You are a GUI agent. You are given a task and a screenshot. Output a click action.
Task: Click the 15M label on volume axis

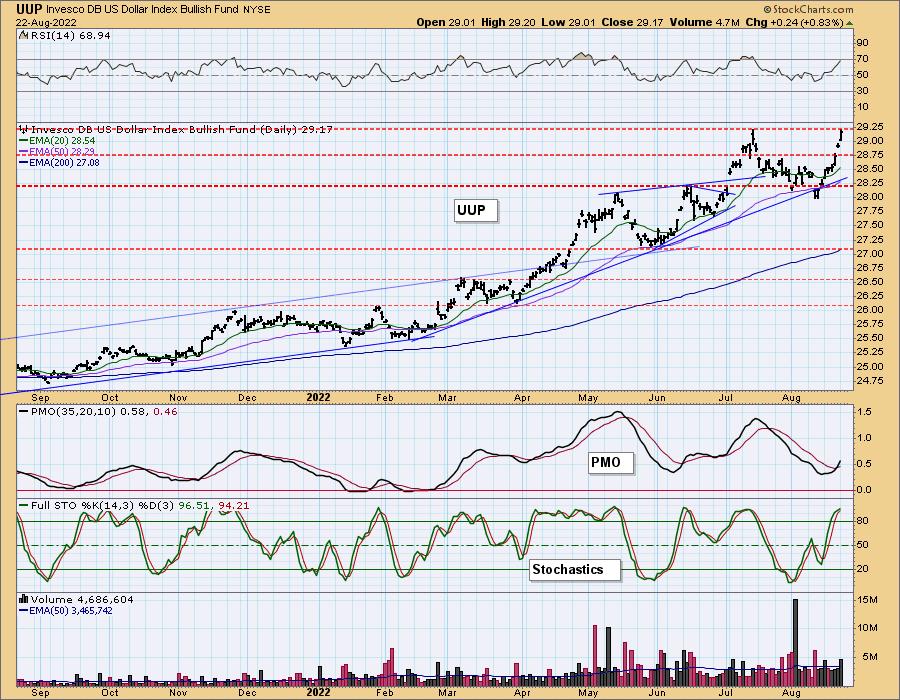click(869, 600)
